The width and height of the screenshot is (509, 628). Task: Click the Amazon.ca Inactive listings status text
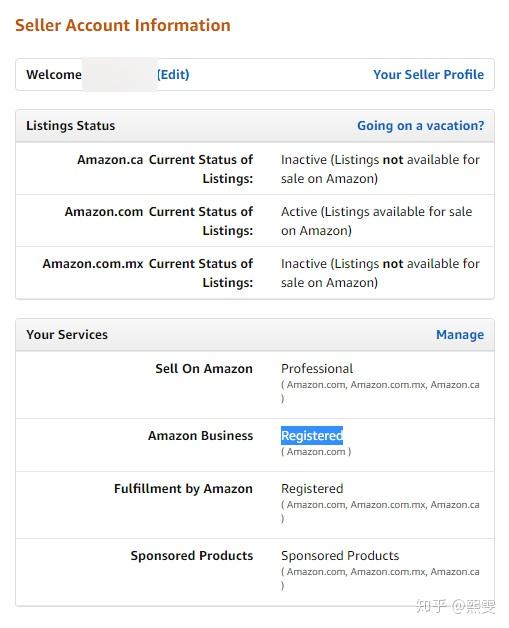pyautogui.click(x=380, y=169)
